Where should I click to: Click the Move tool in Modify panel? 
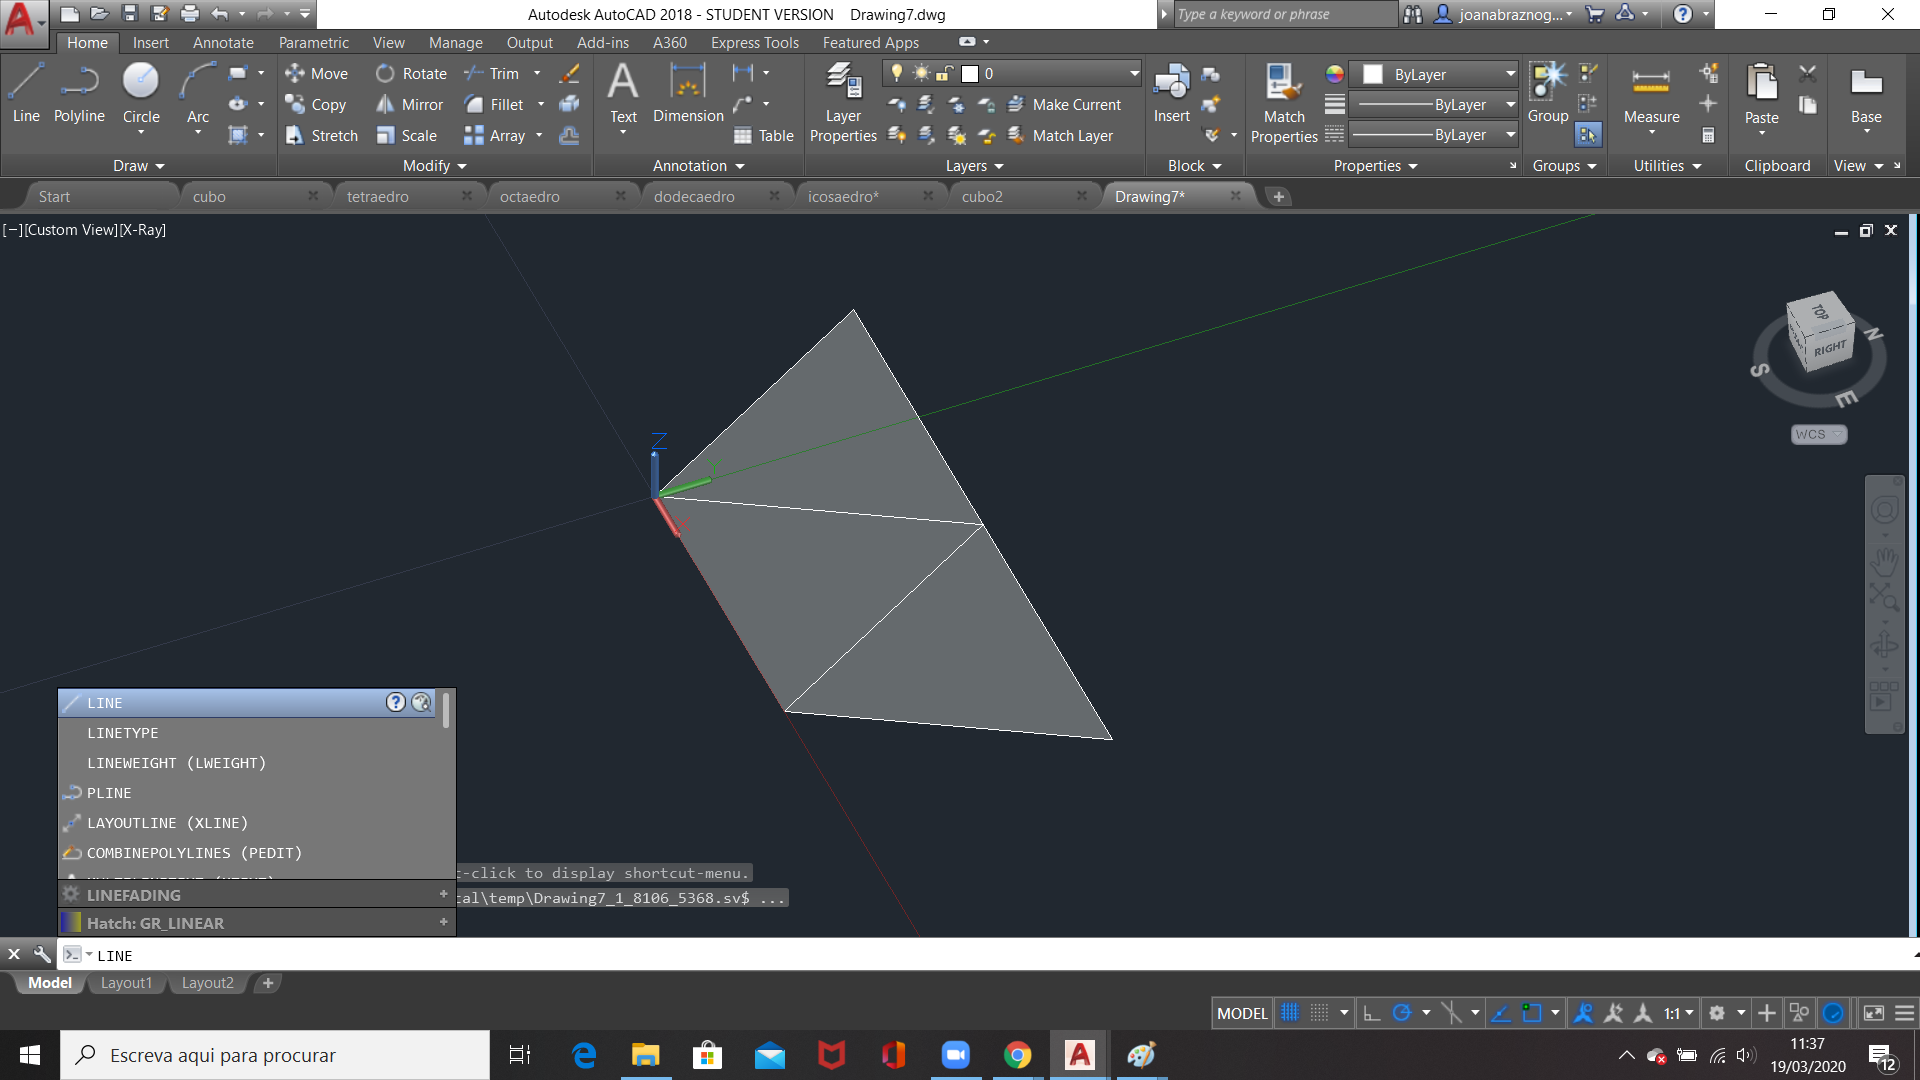pos(316,74)
